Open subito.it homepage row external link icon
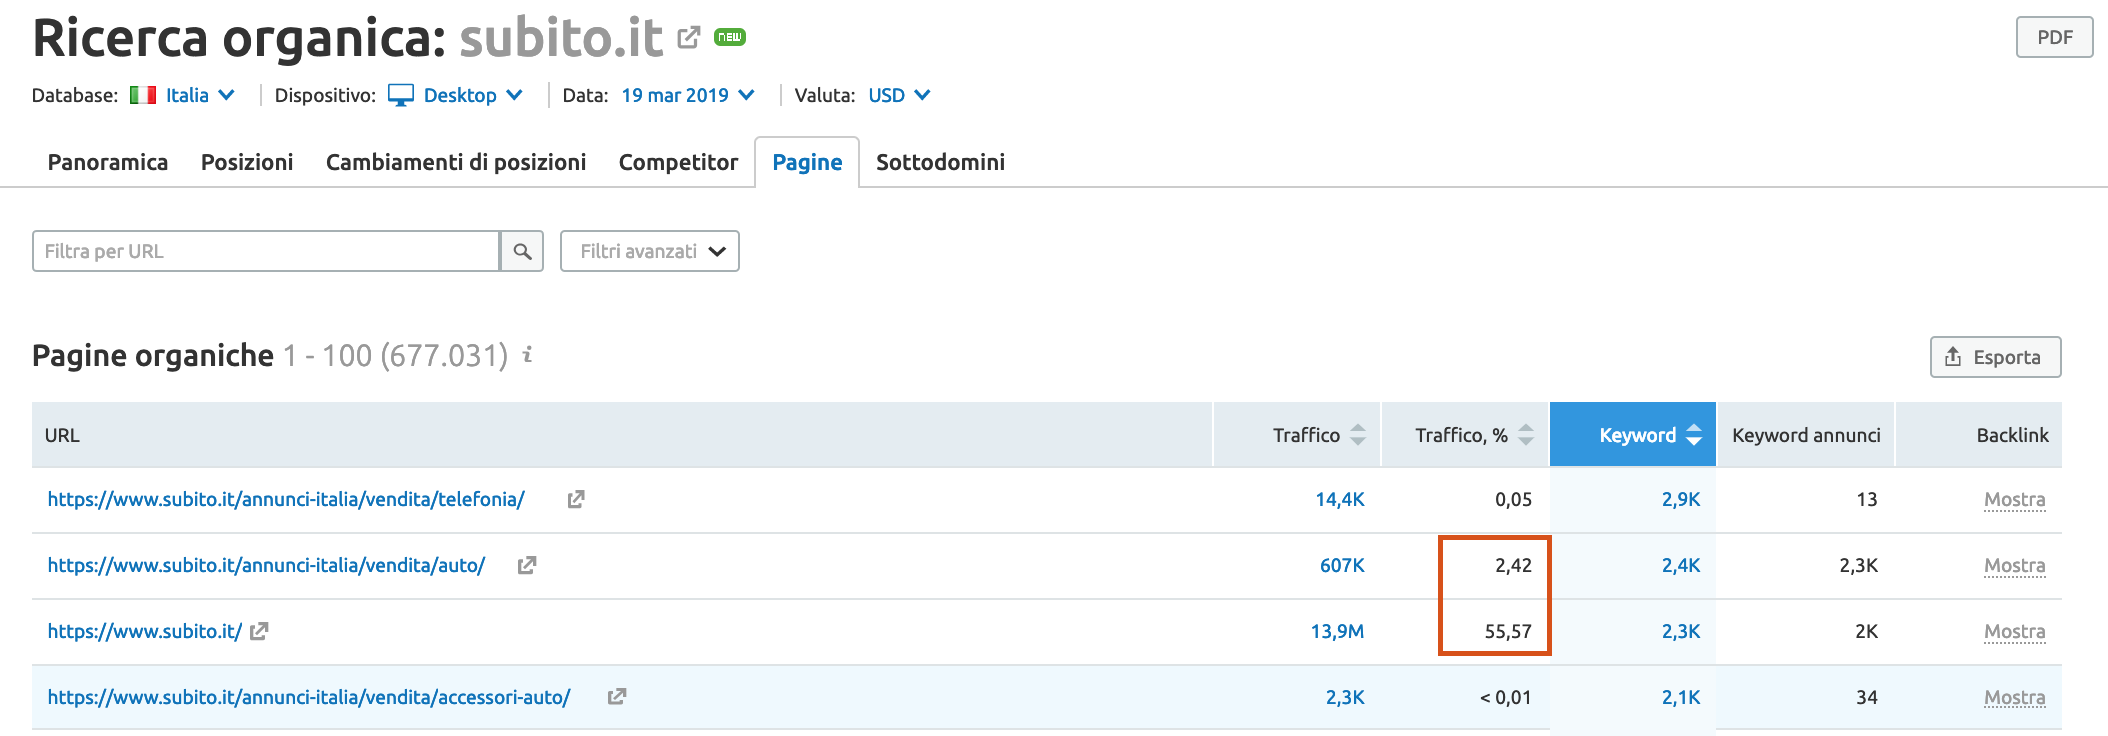The width and height of the screenshot is (2108, 736). 259,631
